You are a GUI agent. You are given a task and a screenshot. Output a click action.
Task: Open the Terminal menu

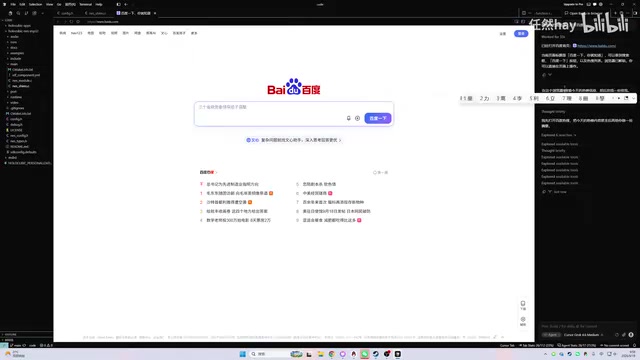[x=85, y=4]
